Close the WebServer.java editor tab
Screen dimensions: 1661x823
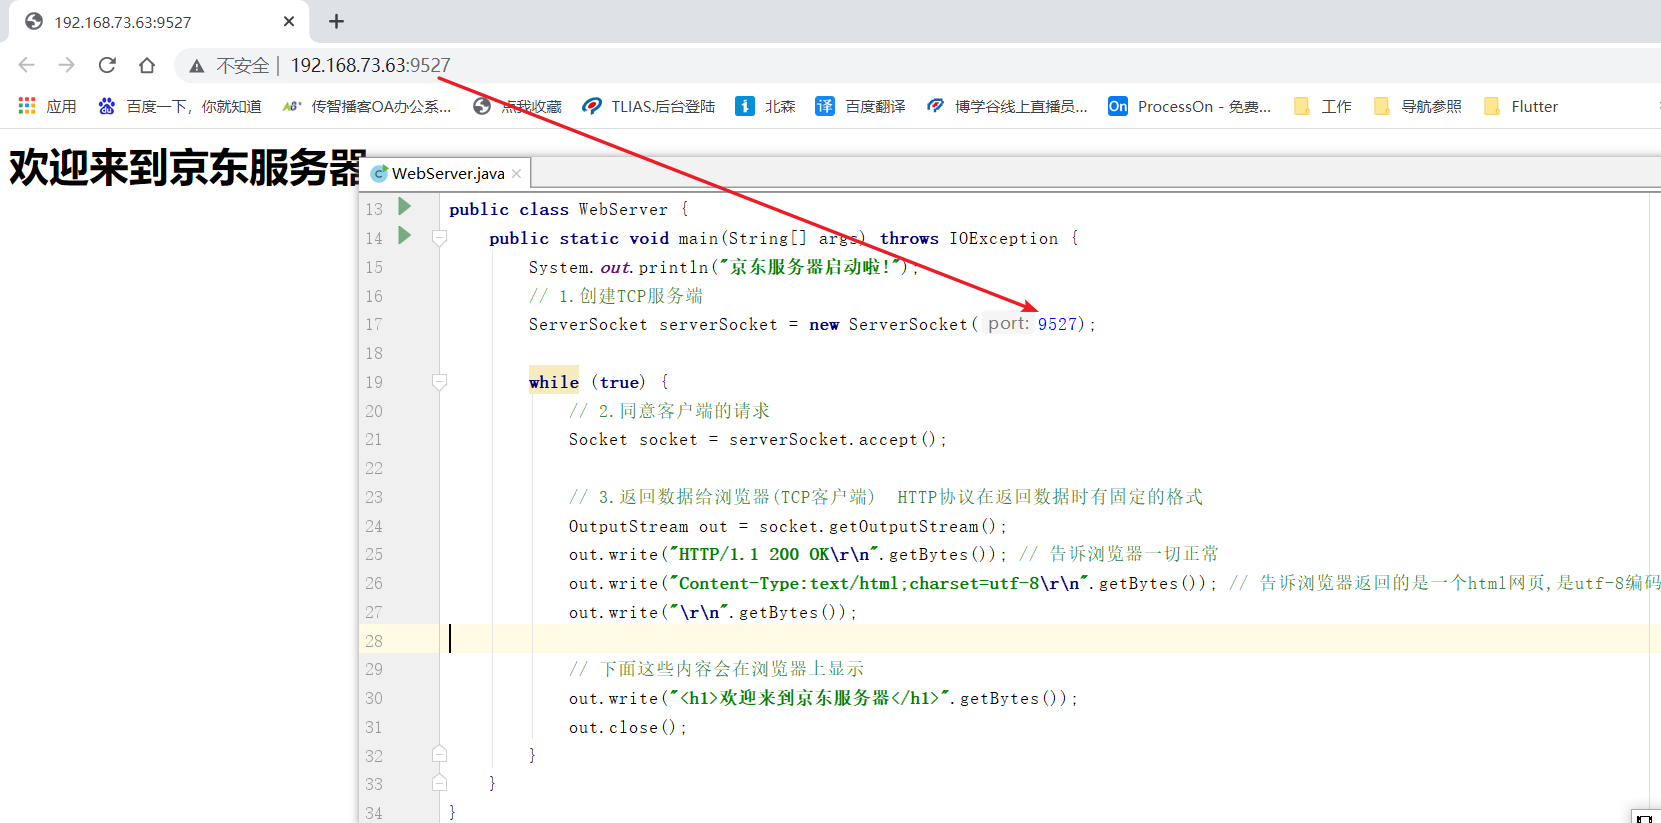(x=517, y=174)
